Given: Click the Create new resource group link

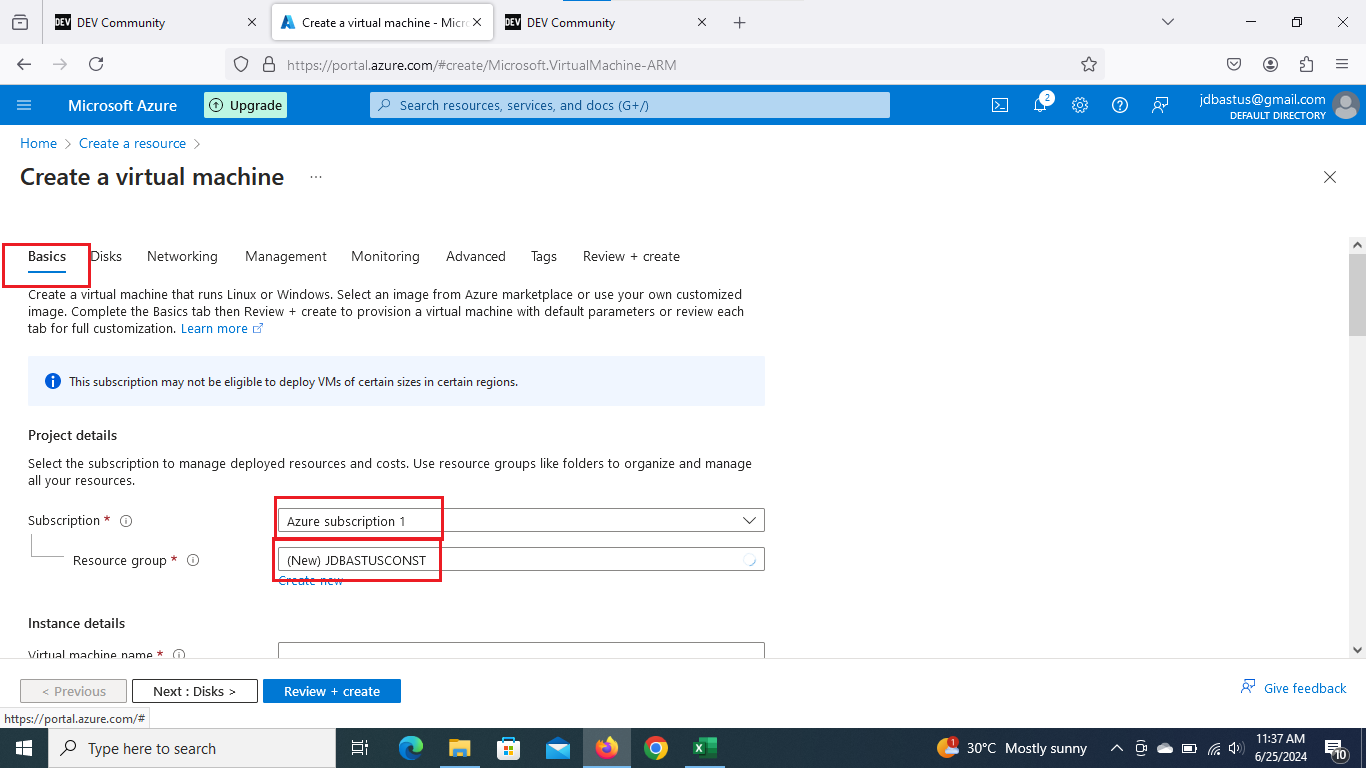Looking at the screenshot, I should (311, 580).
